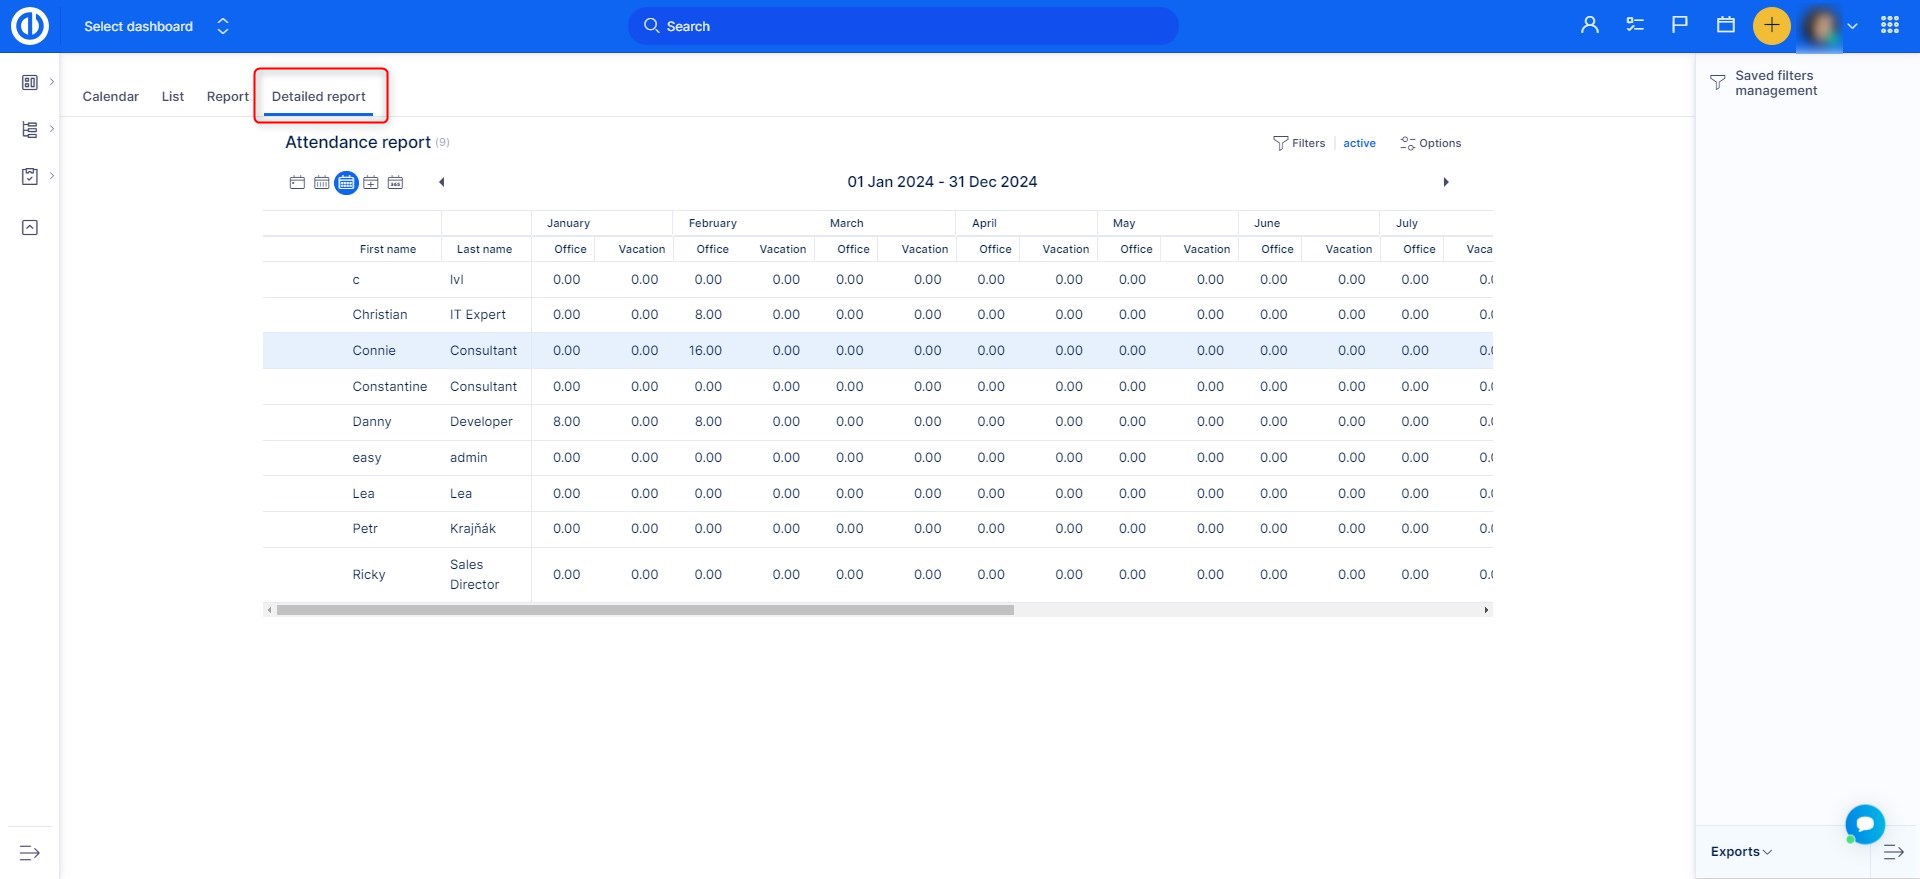Screen dimensions: 1920x879
Task: Select the 365 yearly period view icon
Action: click(395, 183)
